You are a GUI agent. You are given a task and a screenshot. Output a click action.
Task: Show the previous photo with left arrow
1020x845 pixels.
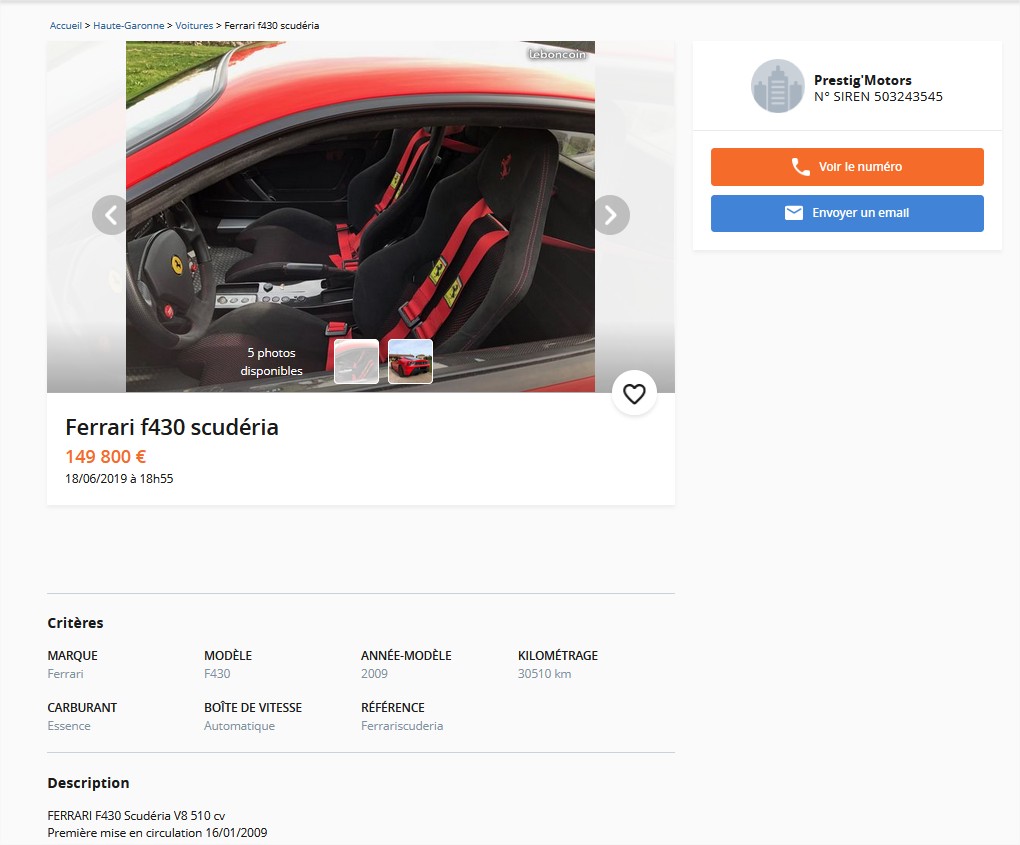pos(111,215)
